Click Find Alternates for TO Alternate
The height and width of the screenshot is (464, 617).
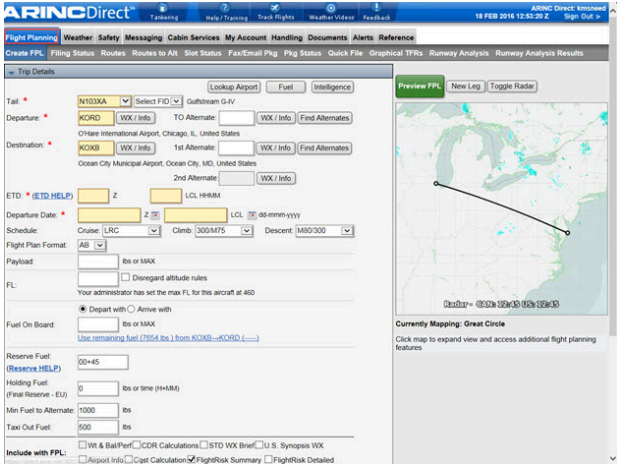pyautogui.click(x=325, y=118)
